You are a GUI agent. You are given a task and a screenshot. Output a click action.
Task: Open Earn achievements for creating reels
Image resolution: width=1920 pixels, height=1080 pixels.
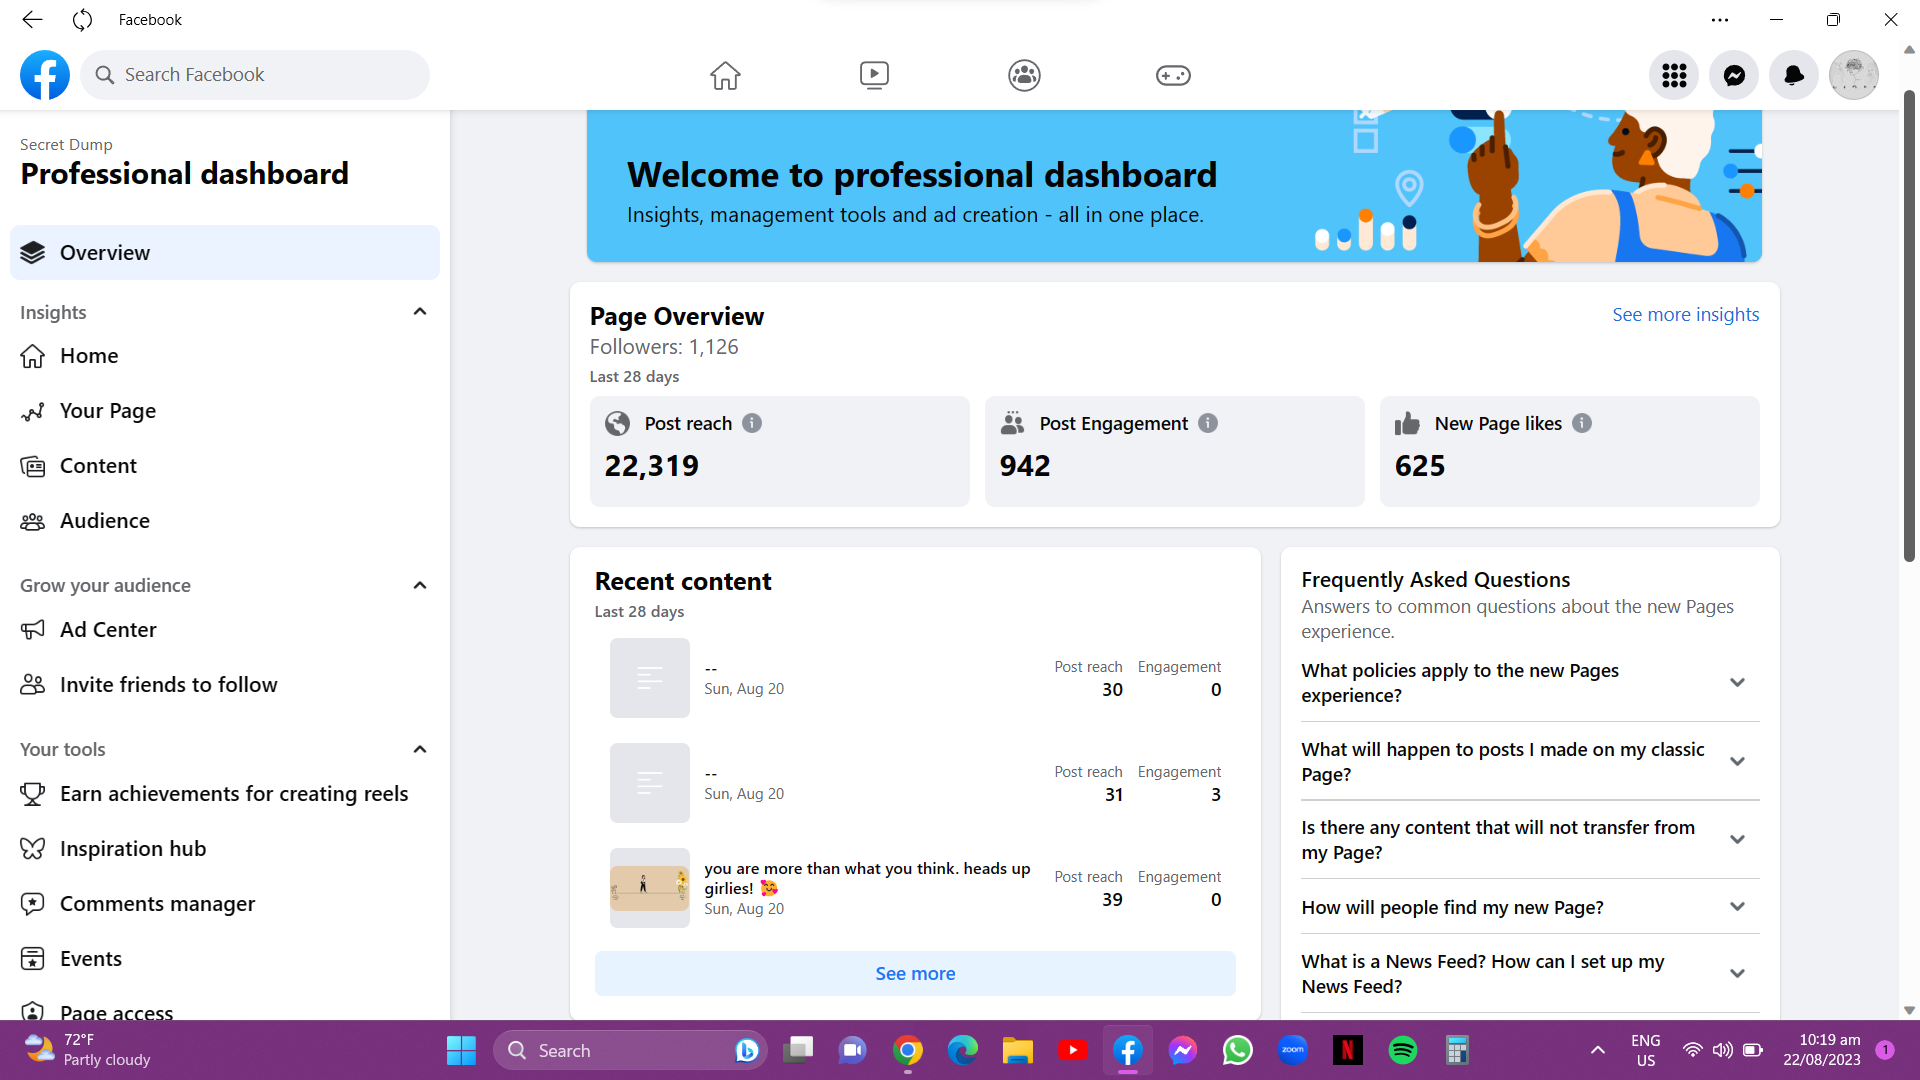point(225,794)
